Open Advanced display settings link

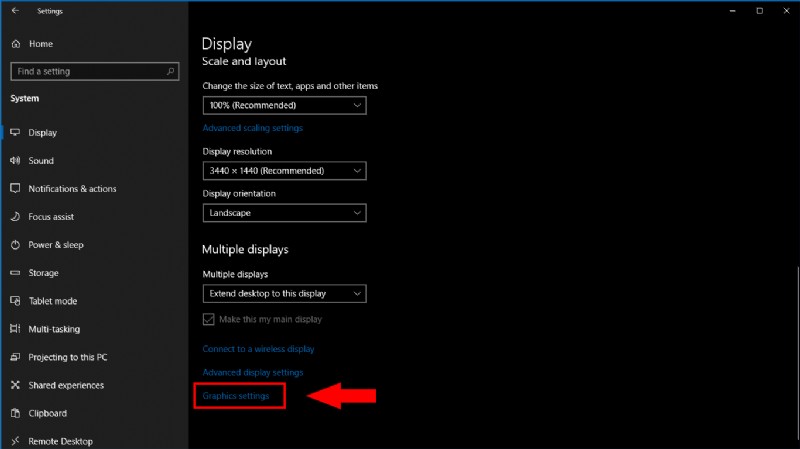click(253, 372)
